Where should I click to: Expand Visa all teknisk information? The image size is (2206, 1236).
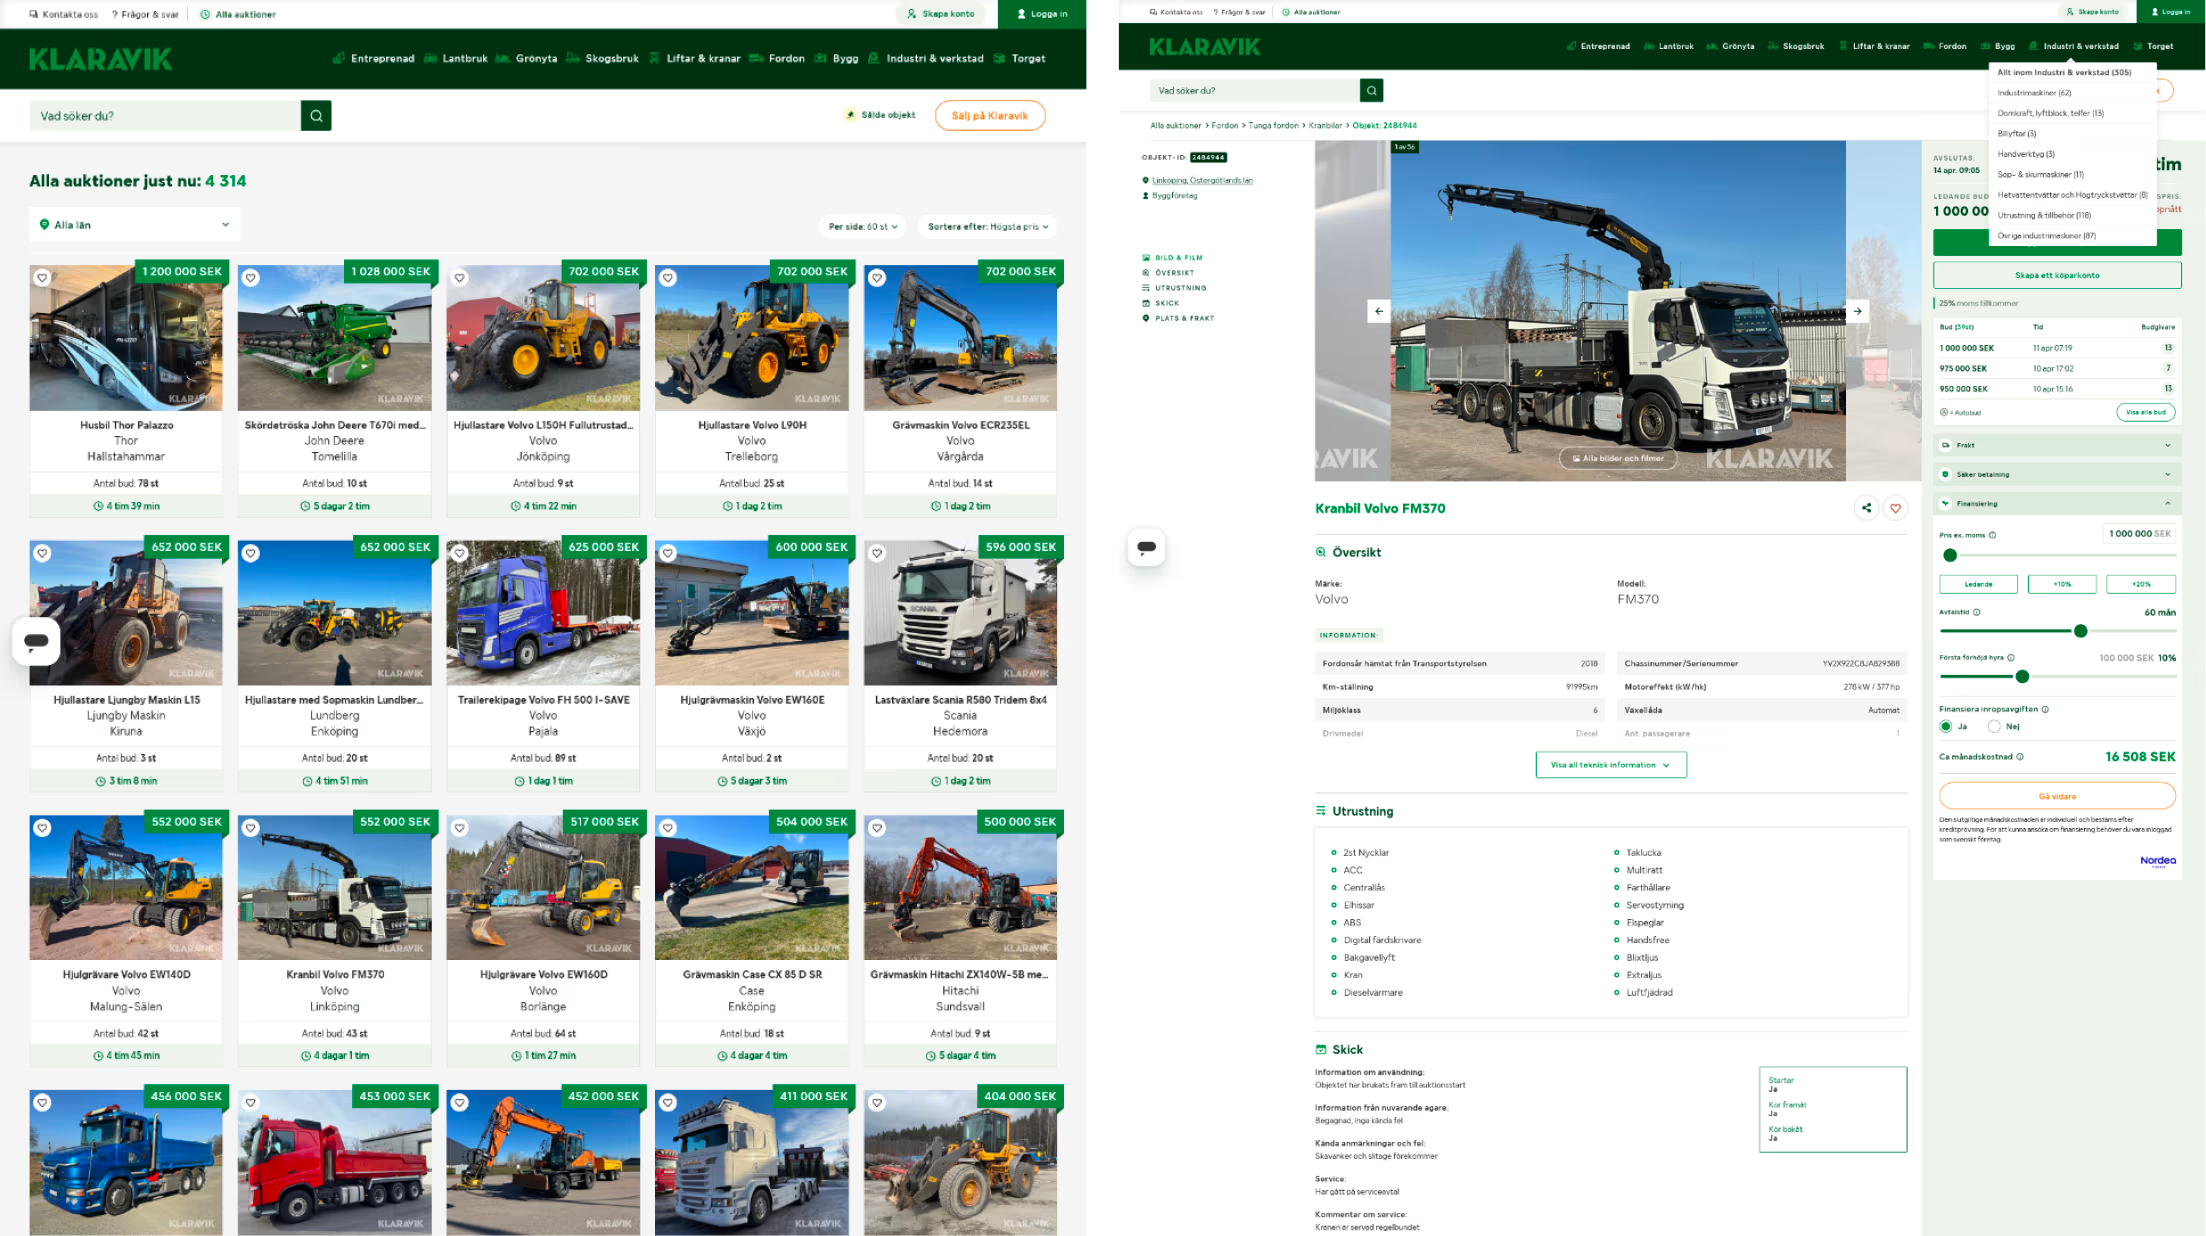(1610, 765)
